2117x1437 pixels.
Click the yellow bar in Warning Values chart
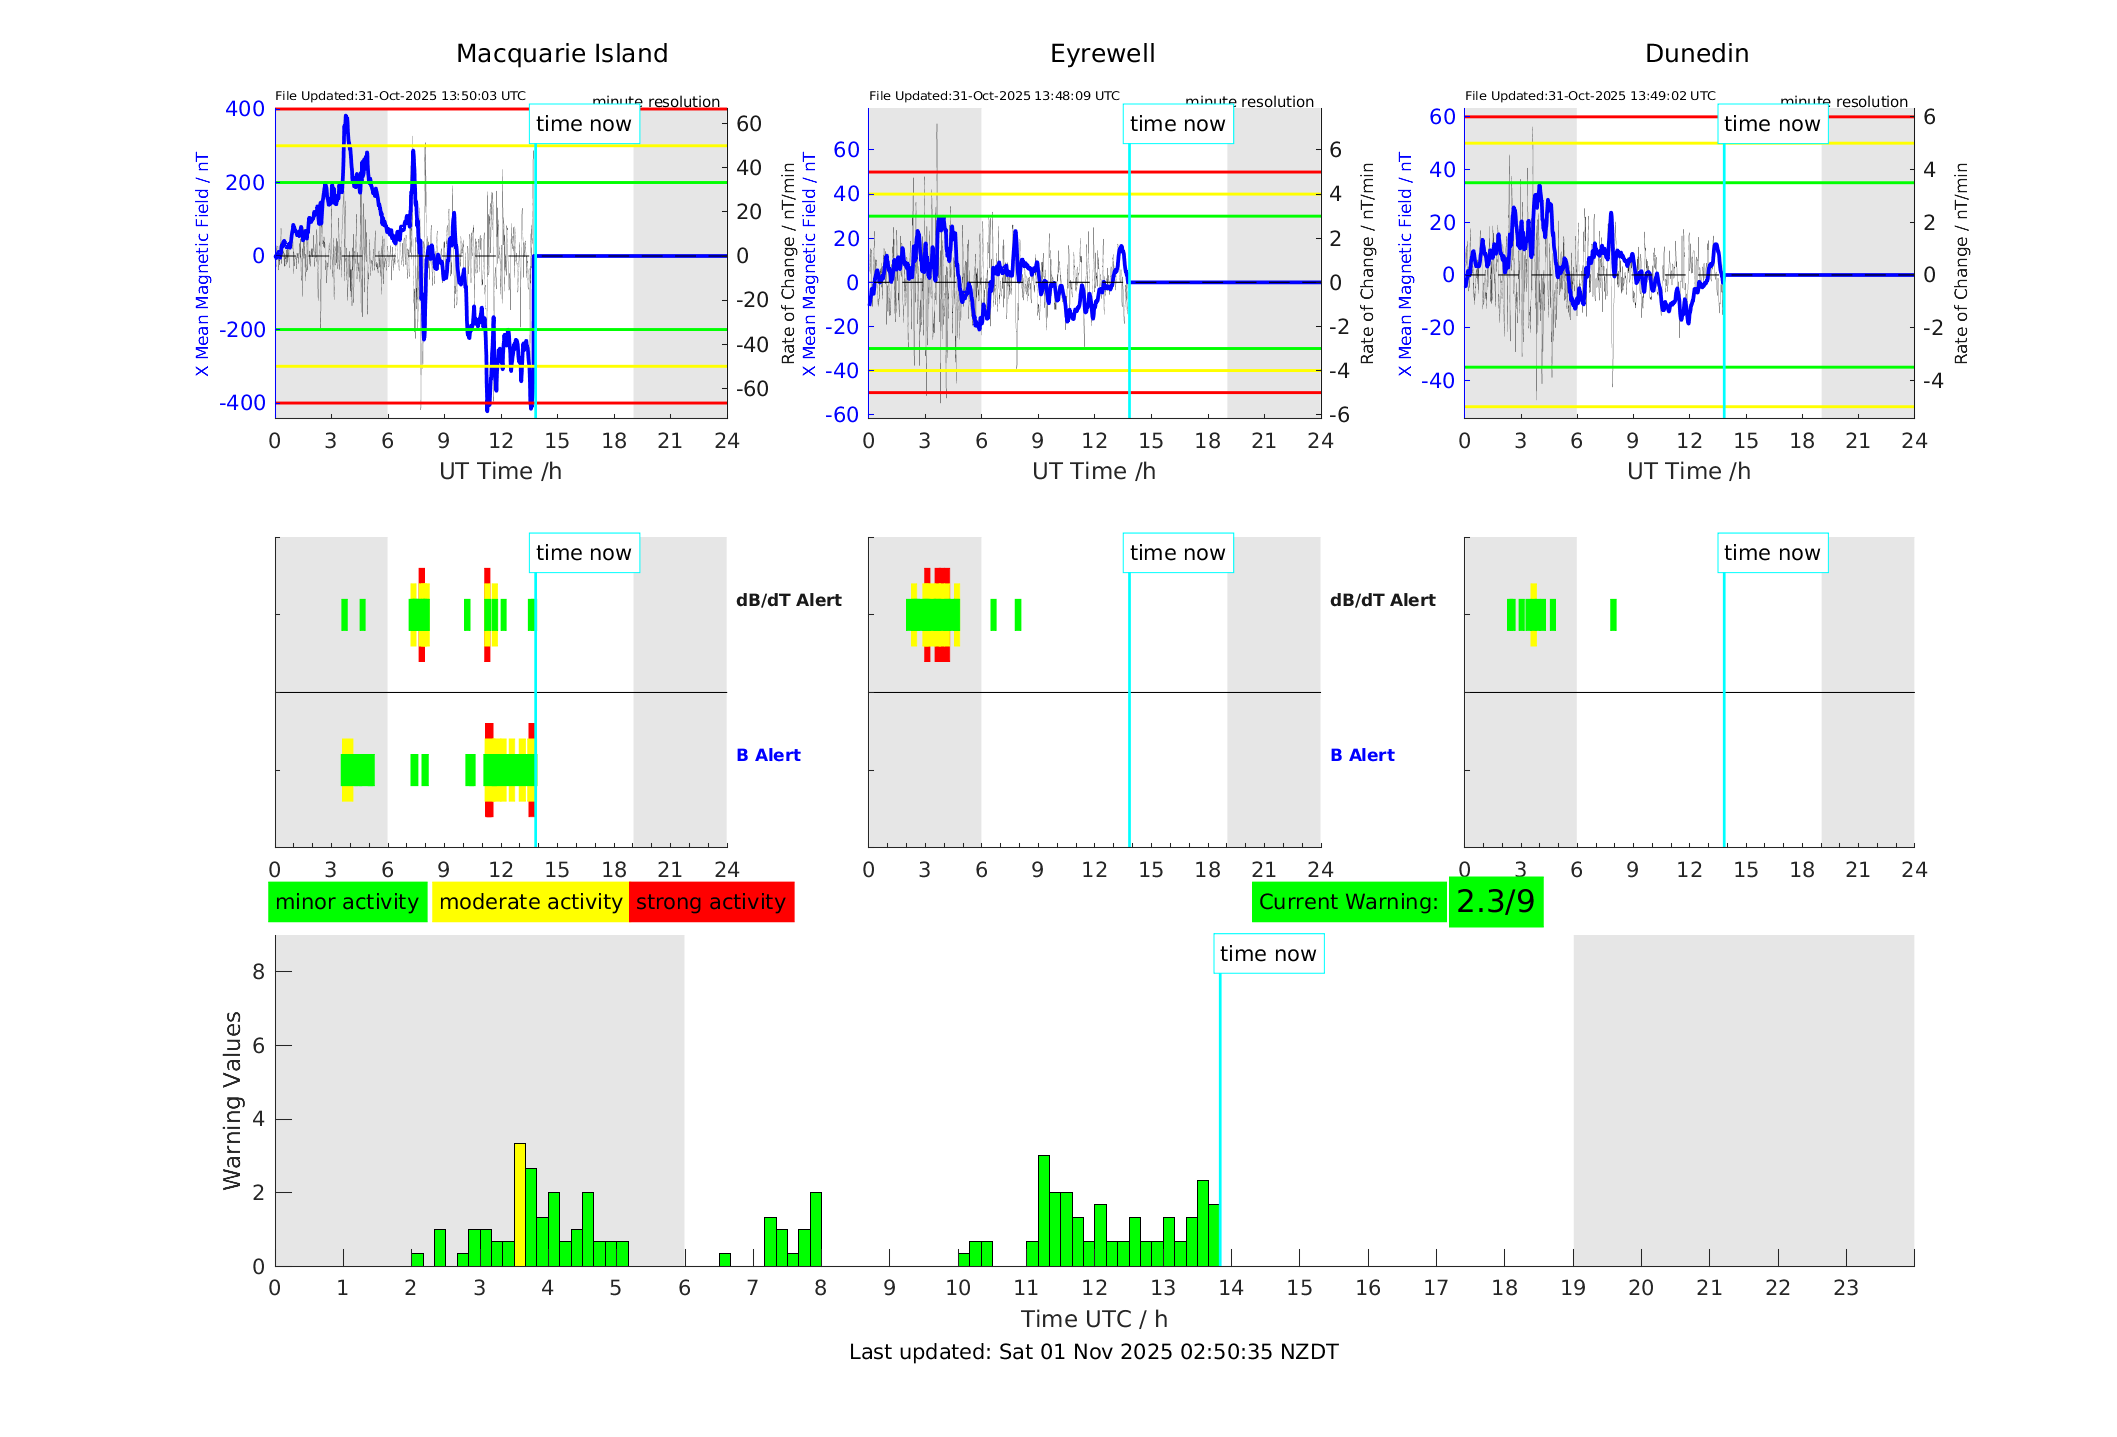520,1205
